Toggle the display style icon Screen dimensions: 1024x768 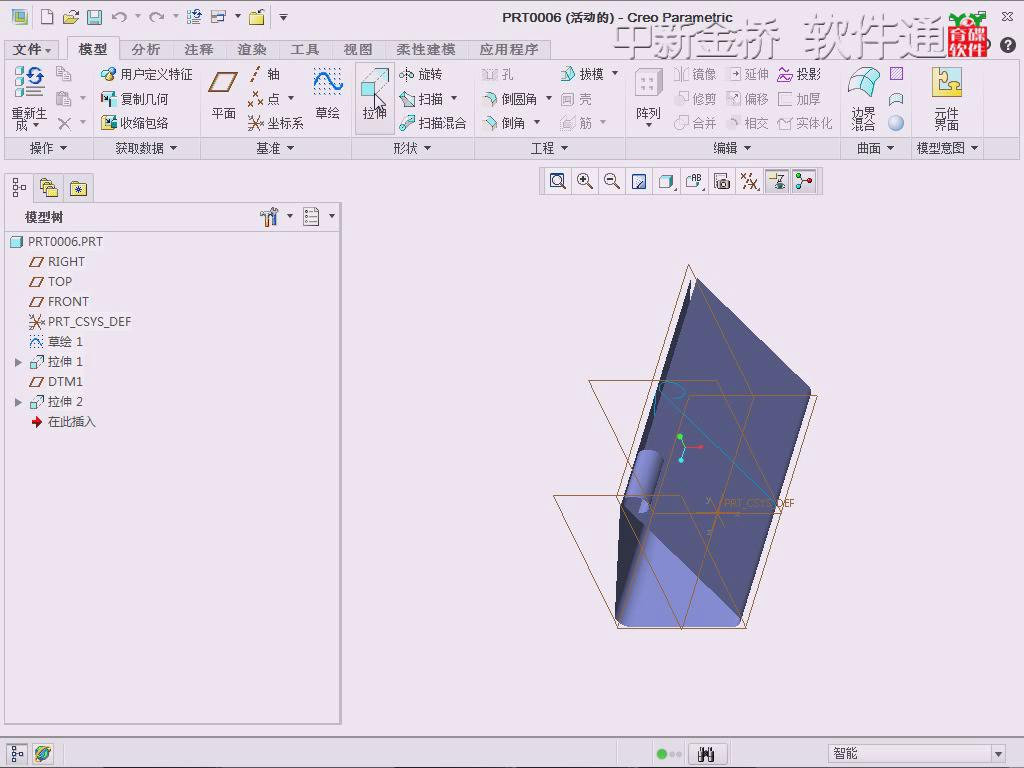[667, 182]
